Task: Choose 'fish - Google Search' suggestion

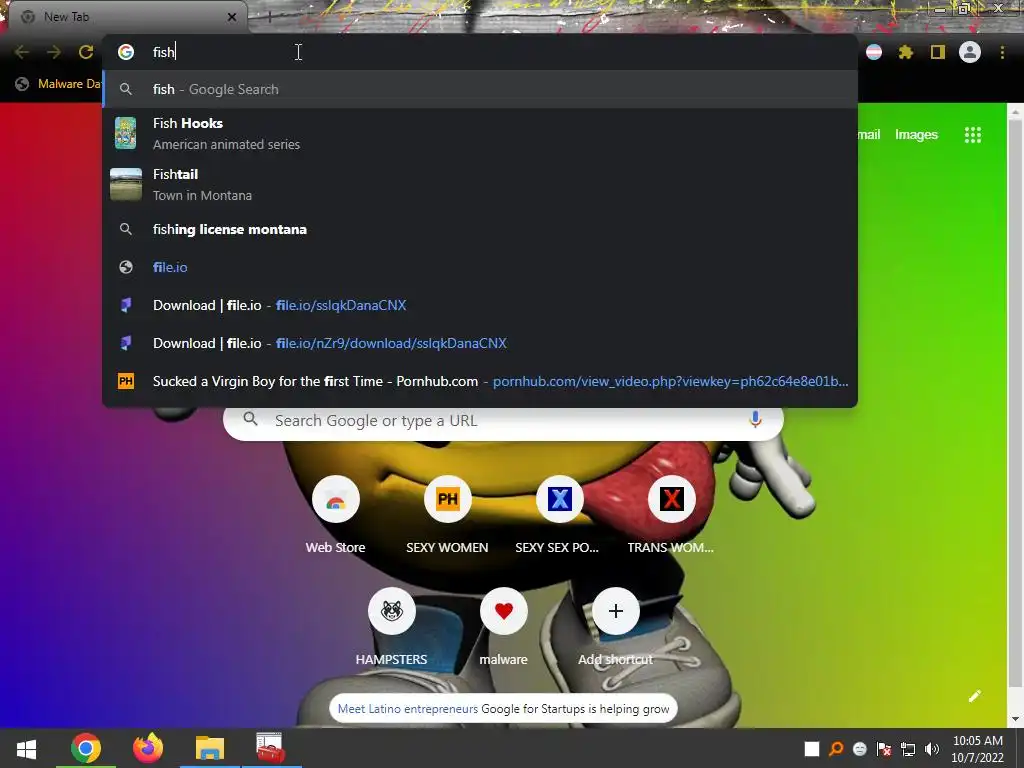Action: 480,89
